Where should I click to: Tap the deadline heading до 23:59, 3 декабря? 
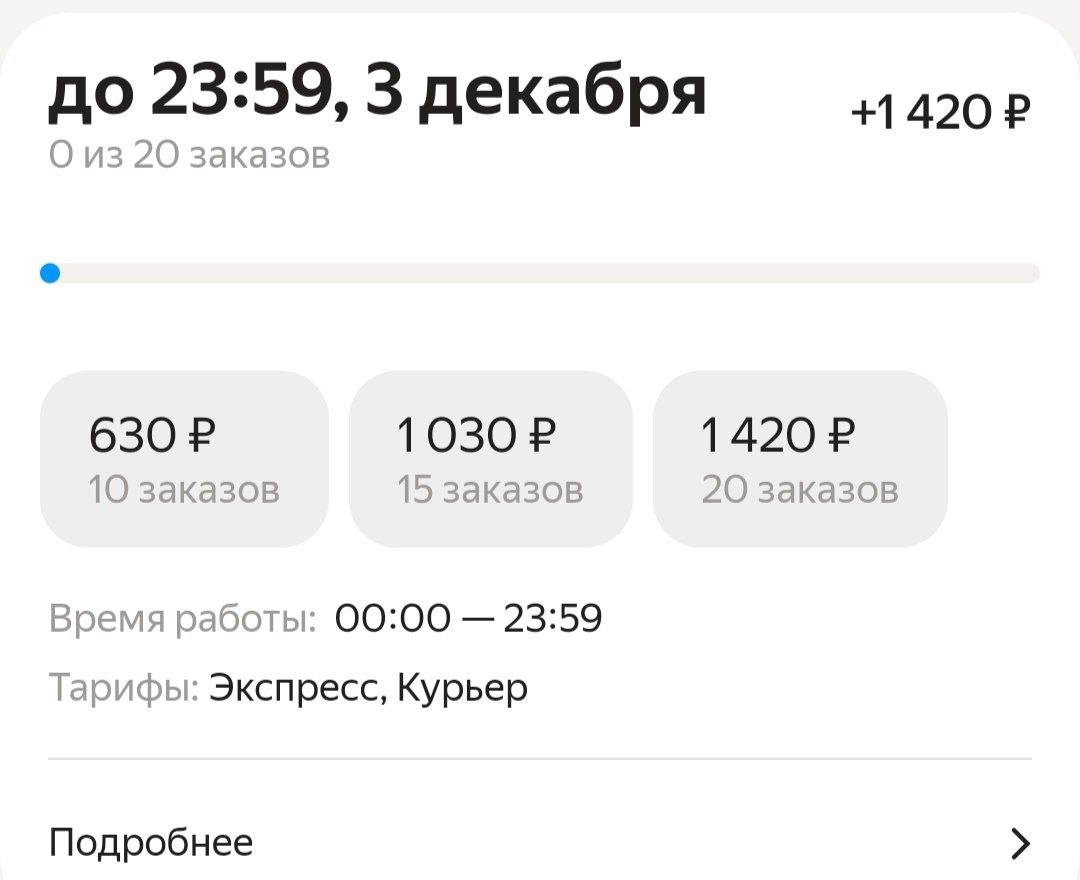[378, 92]
